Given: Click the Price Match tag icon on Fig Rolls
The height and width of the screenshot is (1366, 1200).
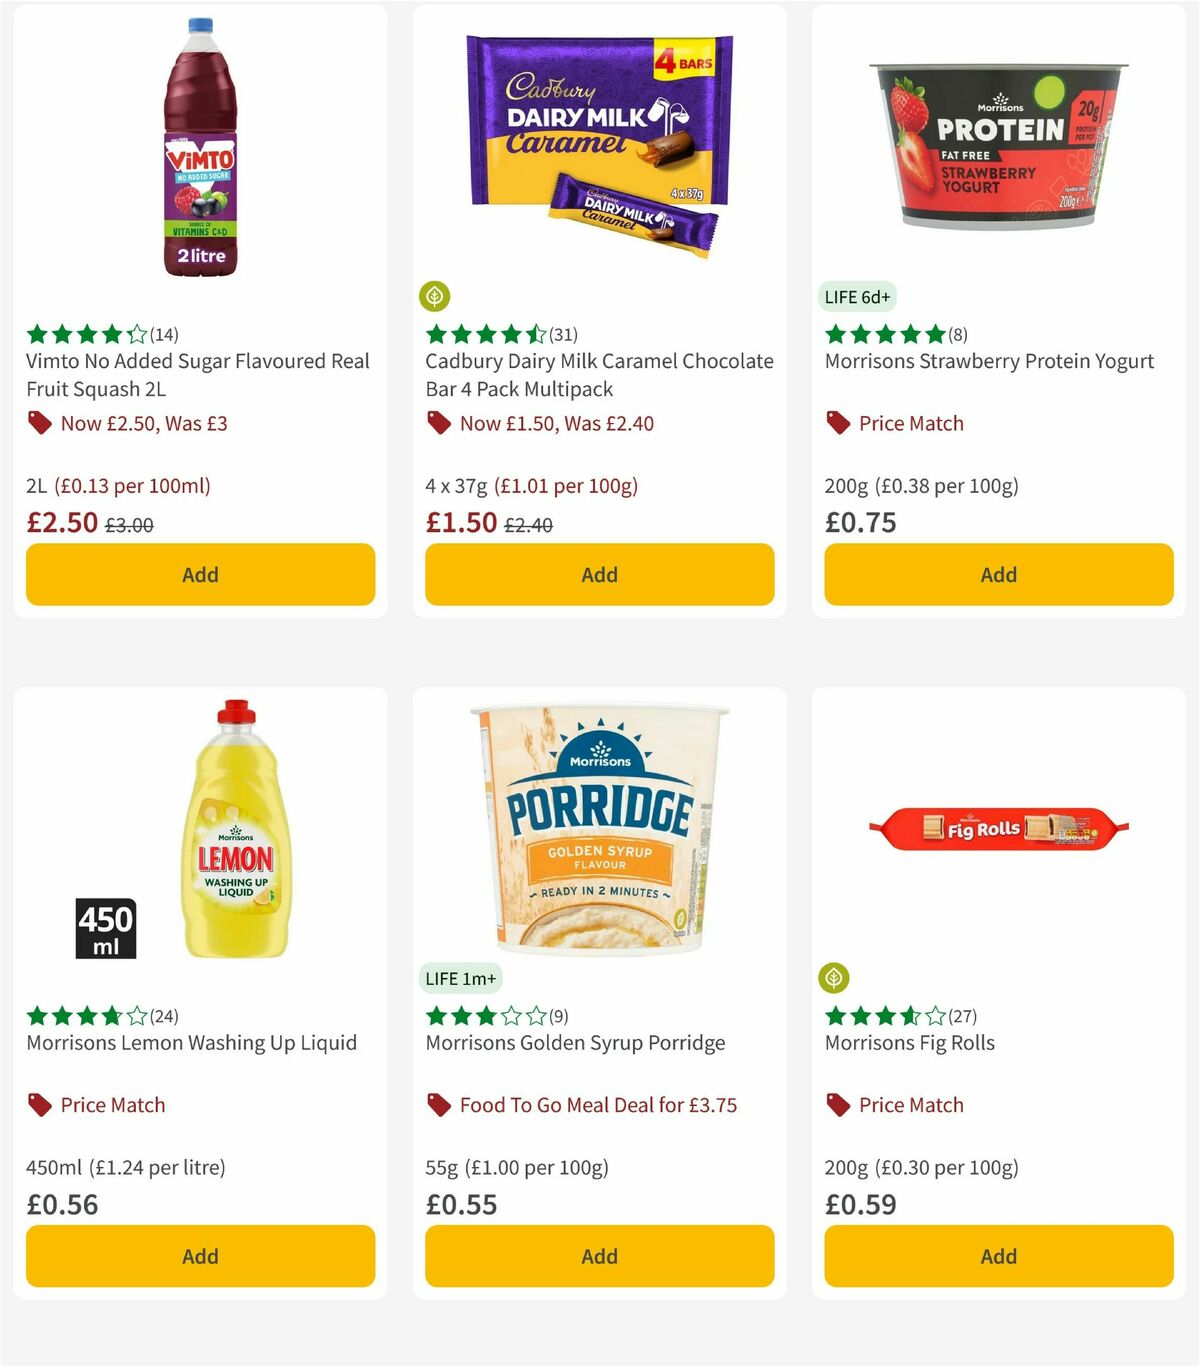Looking at the screenshot, I should (838, 1105).
